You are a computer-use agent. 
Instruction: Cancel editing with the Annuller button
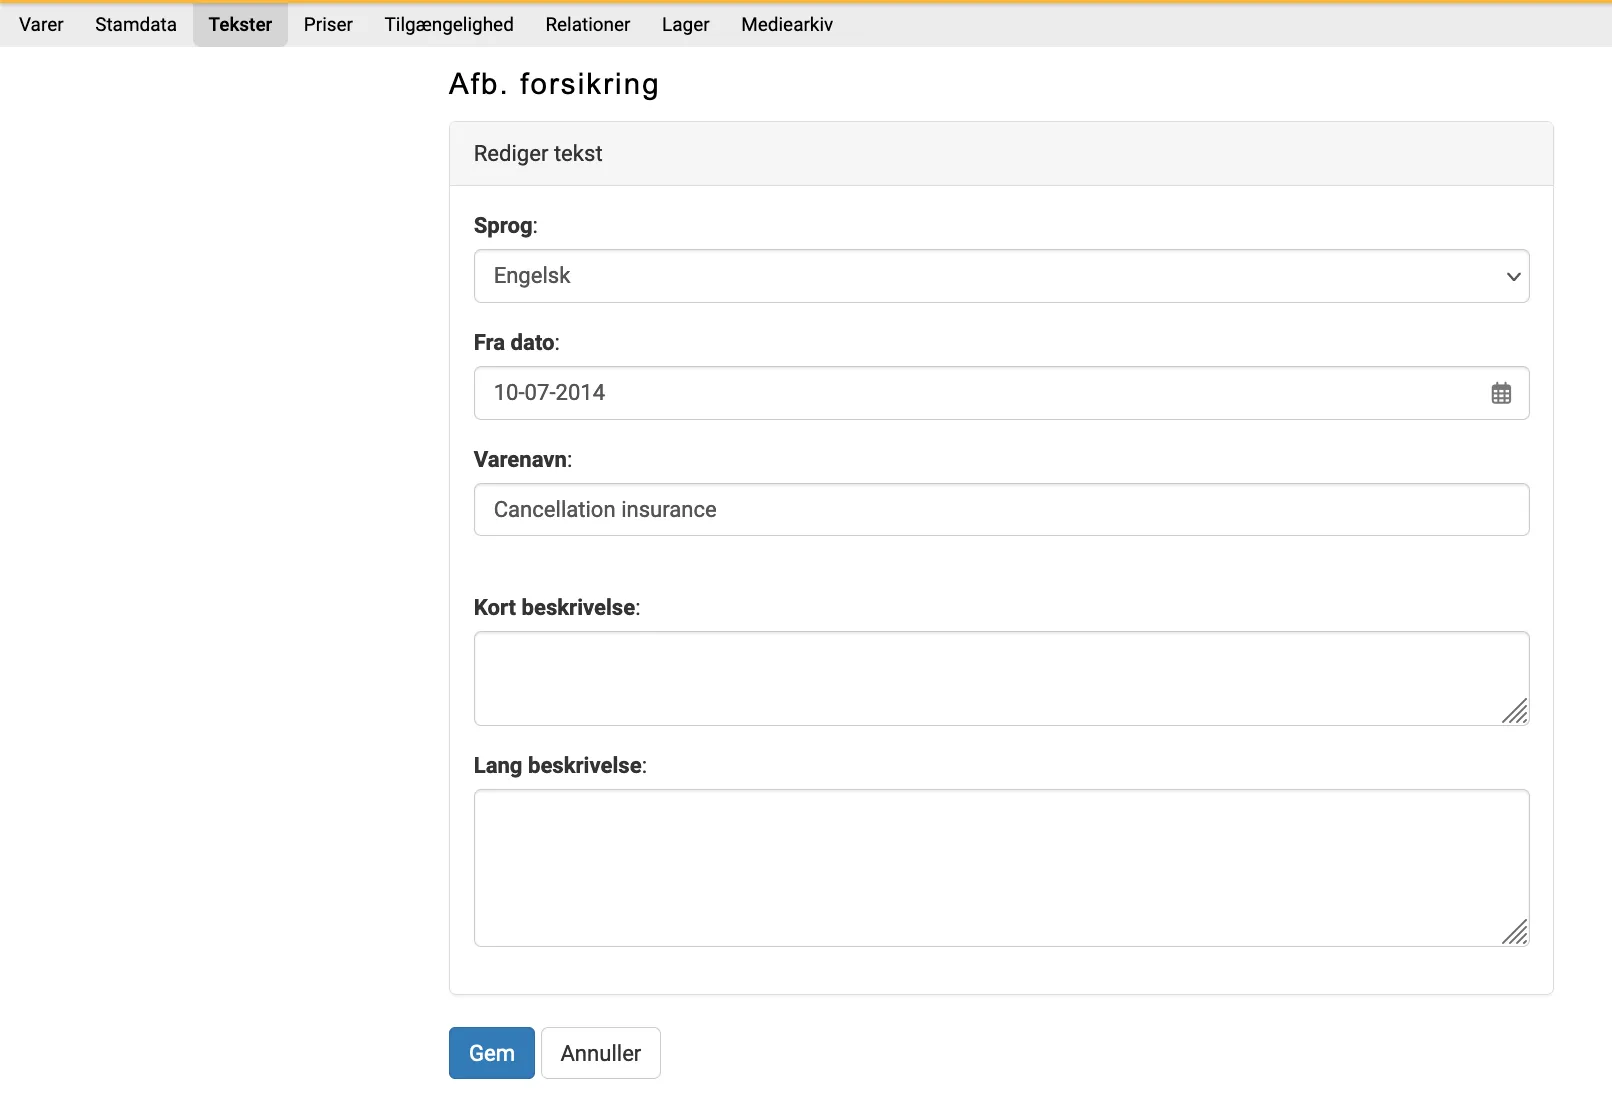point(600,1053)
